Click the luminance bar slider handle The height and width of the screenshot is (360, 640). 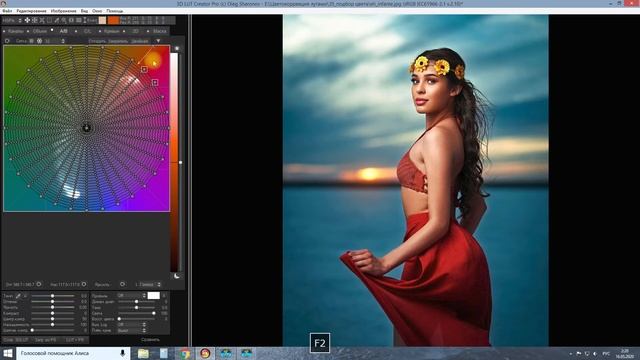(180, 162)
